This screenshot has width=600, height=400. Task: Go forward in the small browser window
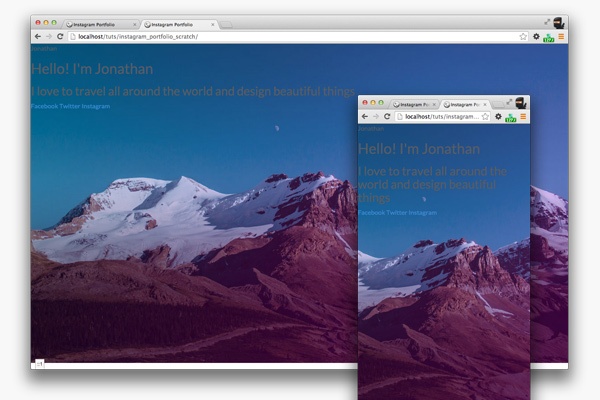pyautogui.click(x=376, y=116)
